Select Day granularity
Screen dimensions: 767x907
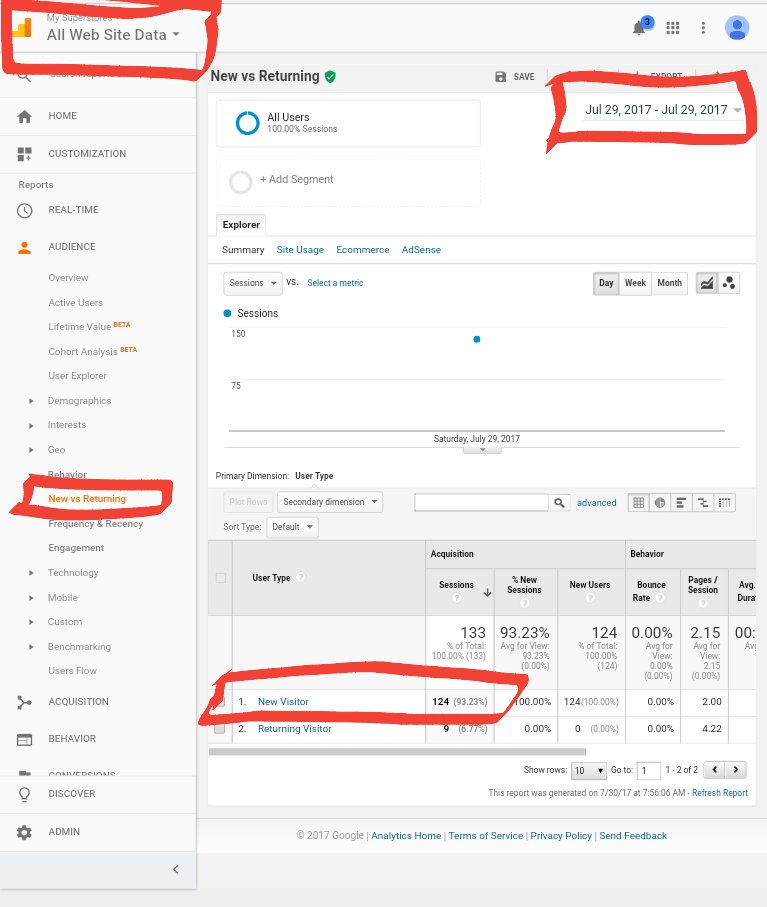click(606, 283)
